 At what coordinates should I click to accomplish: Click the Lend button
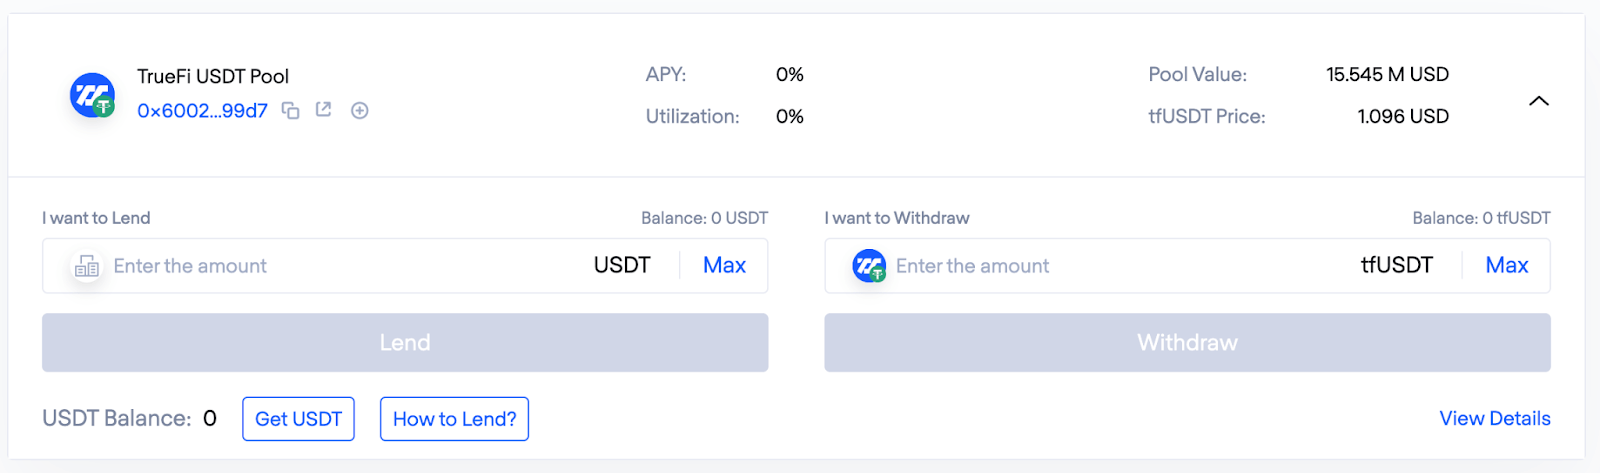click(405, 343)
